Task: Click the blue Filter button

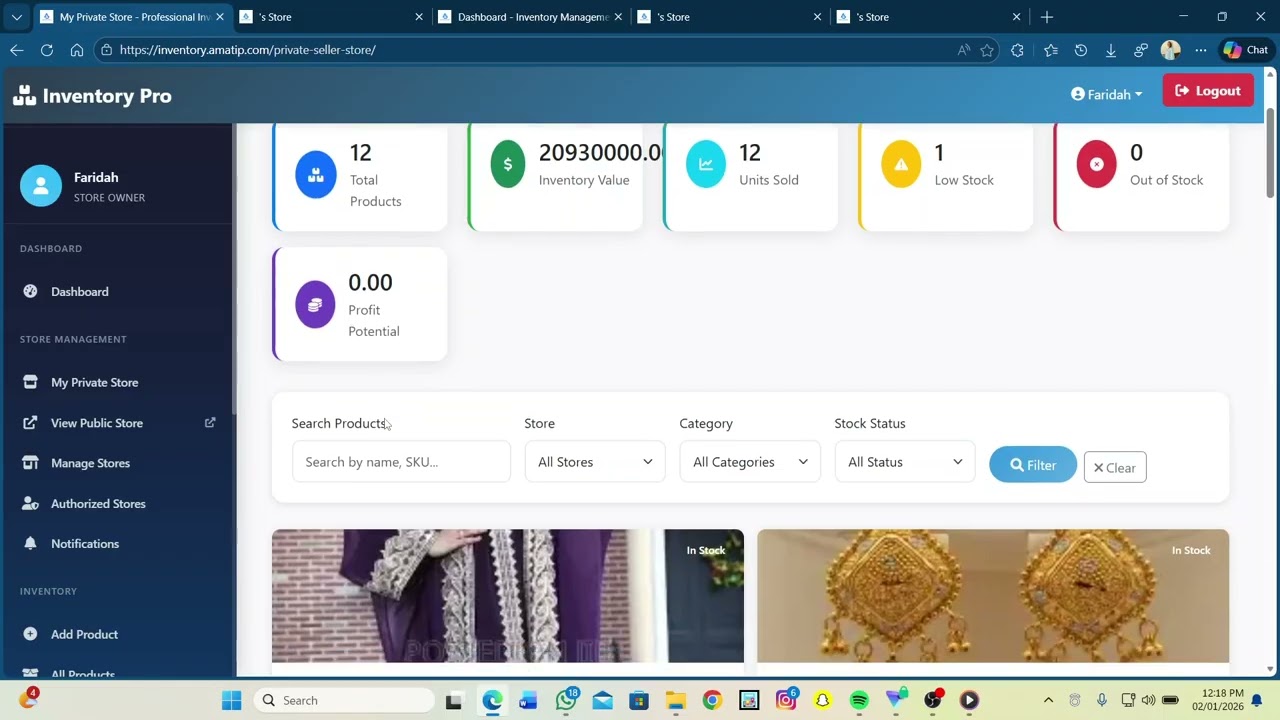Action: click(1033, 464)
